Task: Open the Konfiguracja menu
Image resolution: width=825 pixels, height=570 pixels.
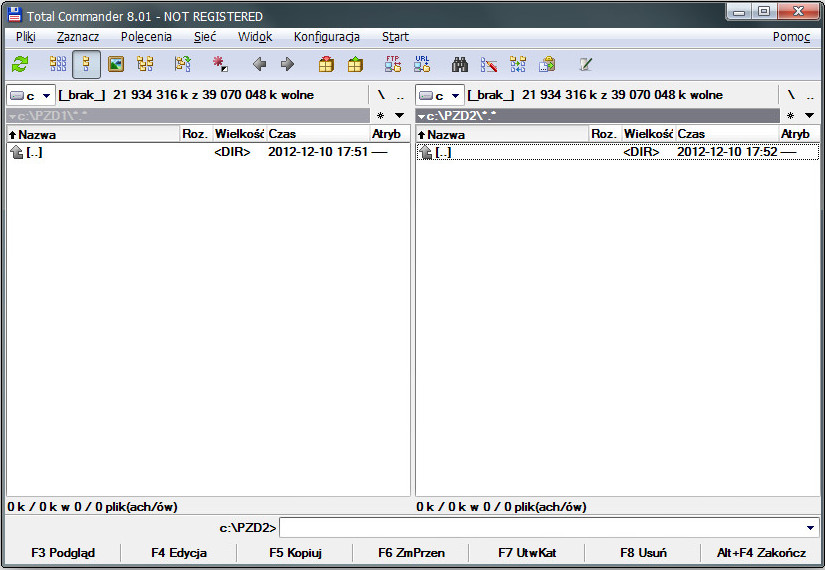Action: tap(326, 37)
